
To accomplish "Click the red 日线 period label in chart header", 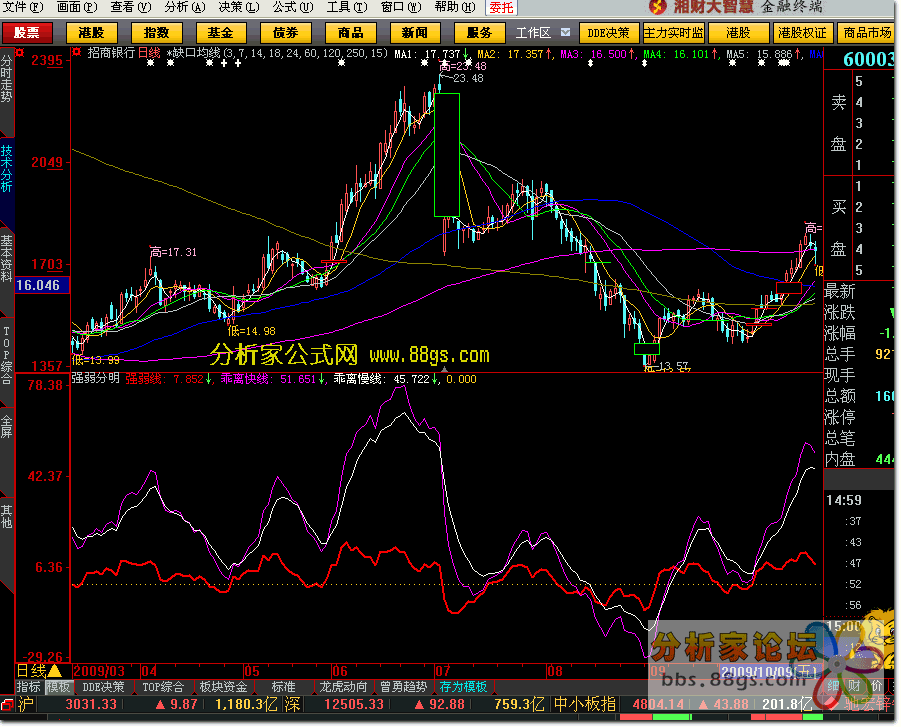I will [x=149, y=53].
